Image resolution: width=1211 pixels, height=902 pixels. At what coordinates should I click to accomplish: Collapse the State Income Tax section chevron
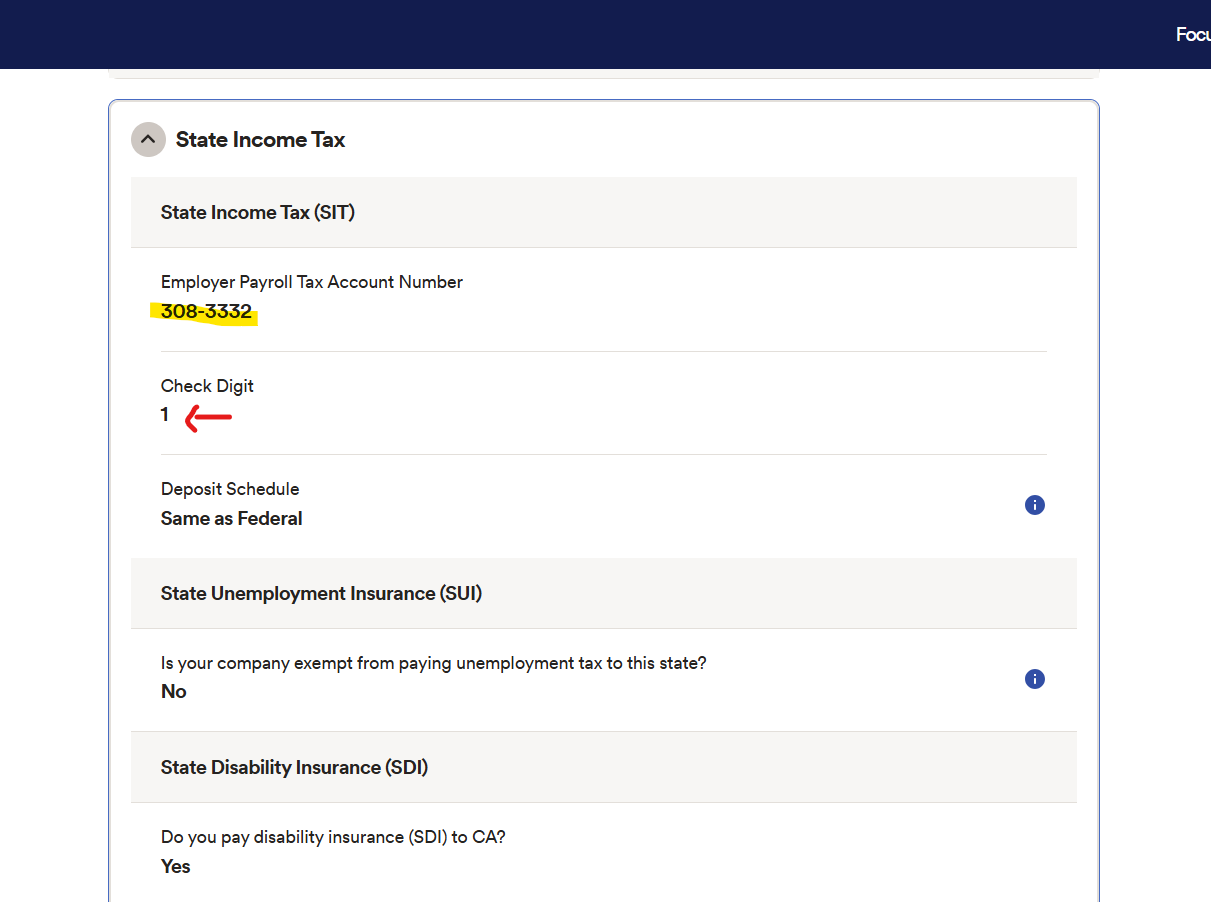(148, 140)
